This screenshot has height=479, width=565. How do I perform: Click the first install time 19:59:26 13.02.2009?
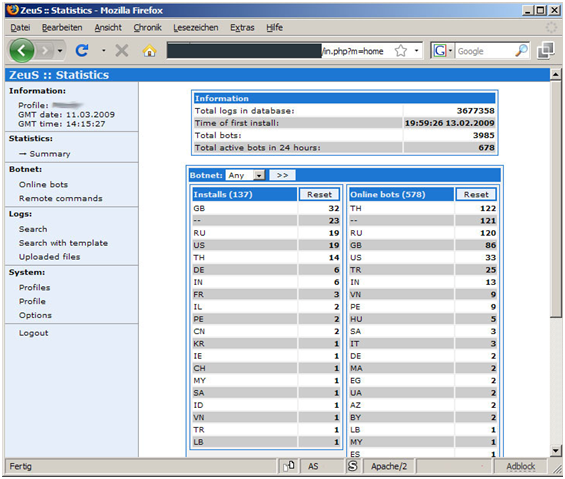(x=449, y=123)
